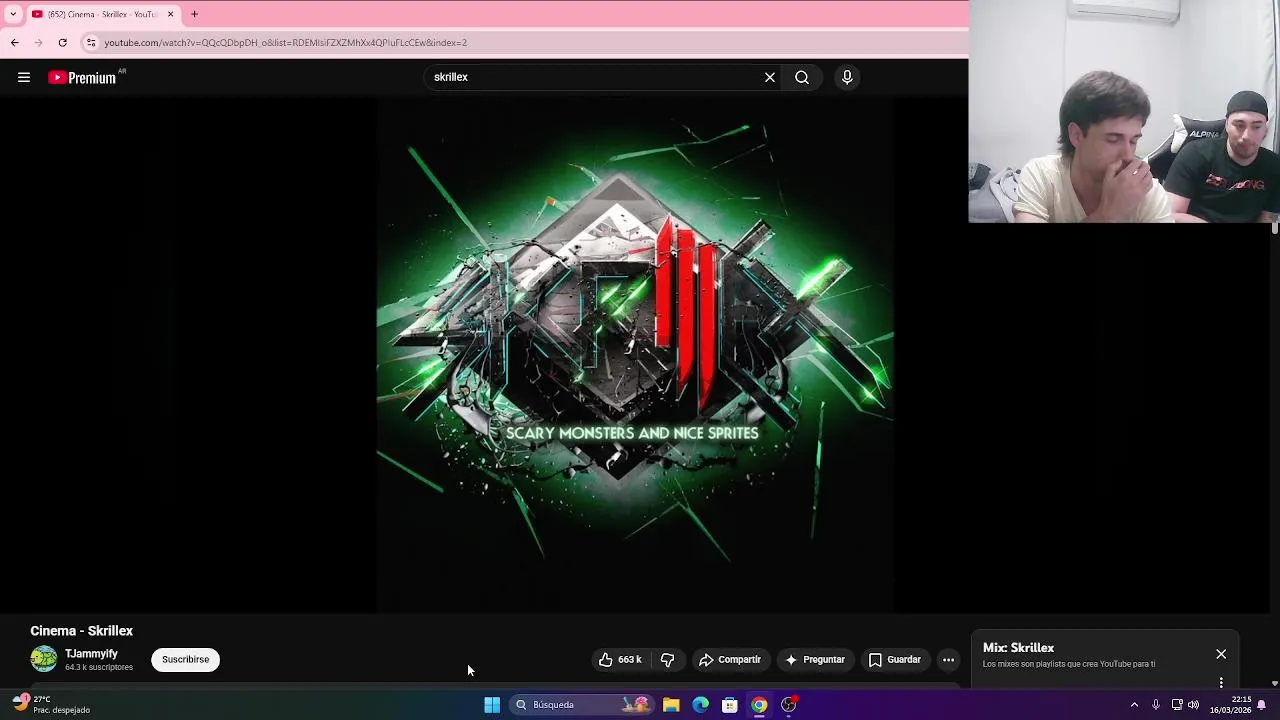This screenshot has height=720, width=1280.
Task: Click the tray microphone icon
Action: 1156,705
